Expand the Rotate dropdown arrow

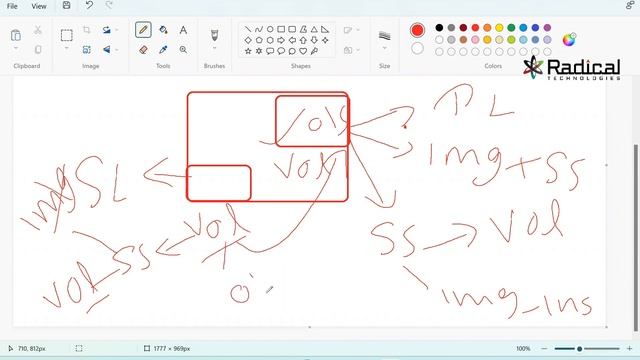117,30
